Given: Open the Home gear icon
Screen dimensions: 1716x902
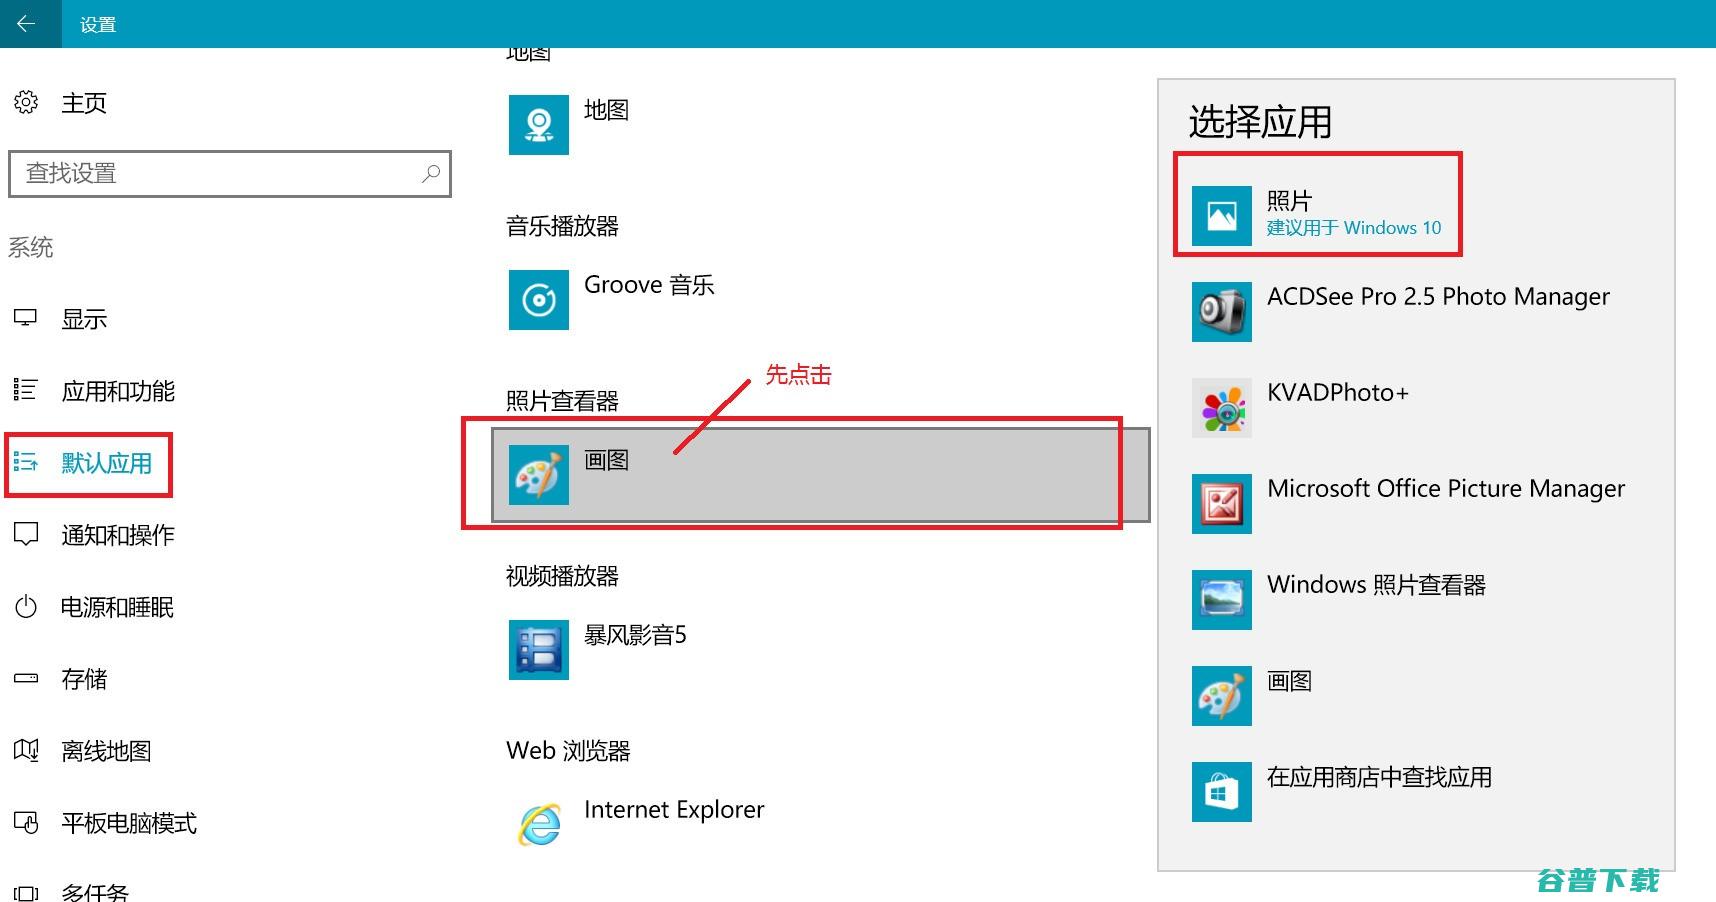Looking at the screenshot, I should [26, 102].
